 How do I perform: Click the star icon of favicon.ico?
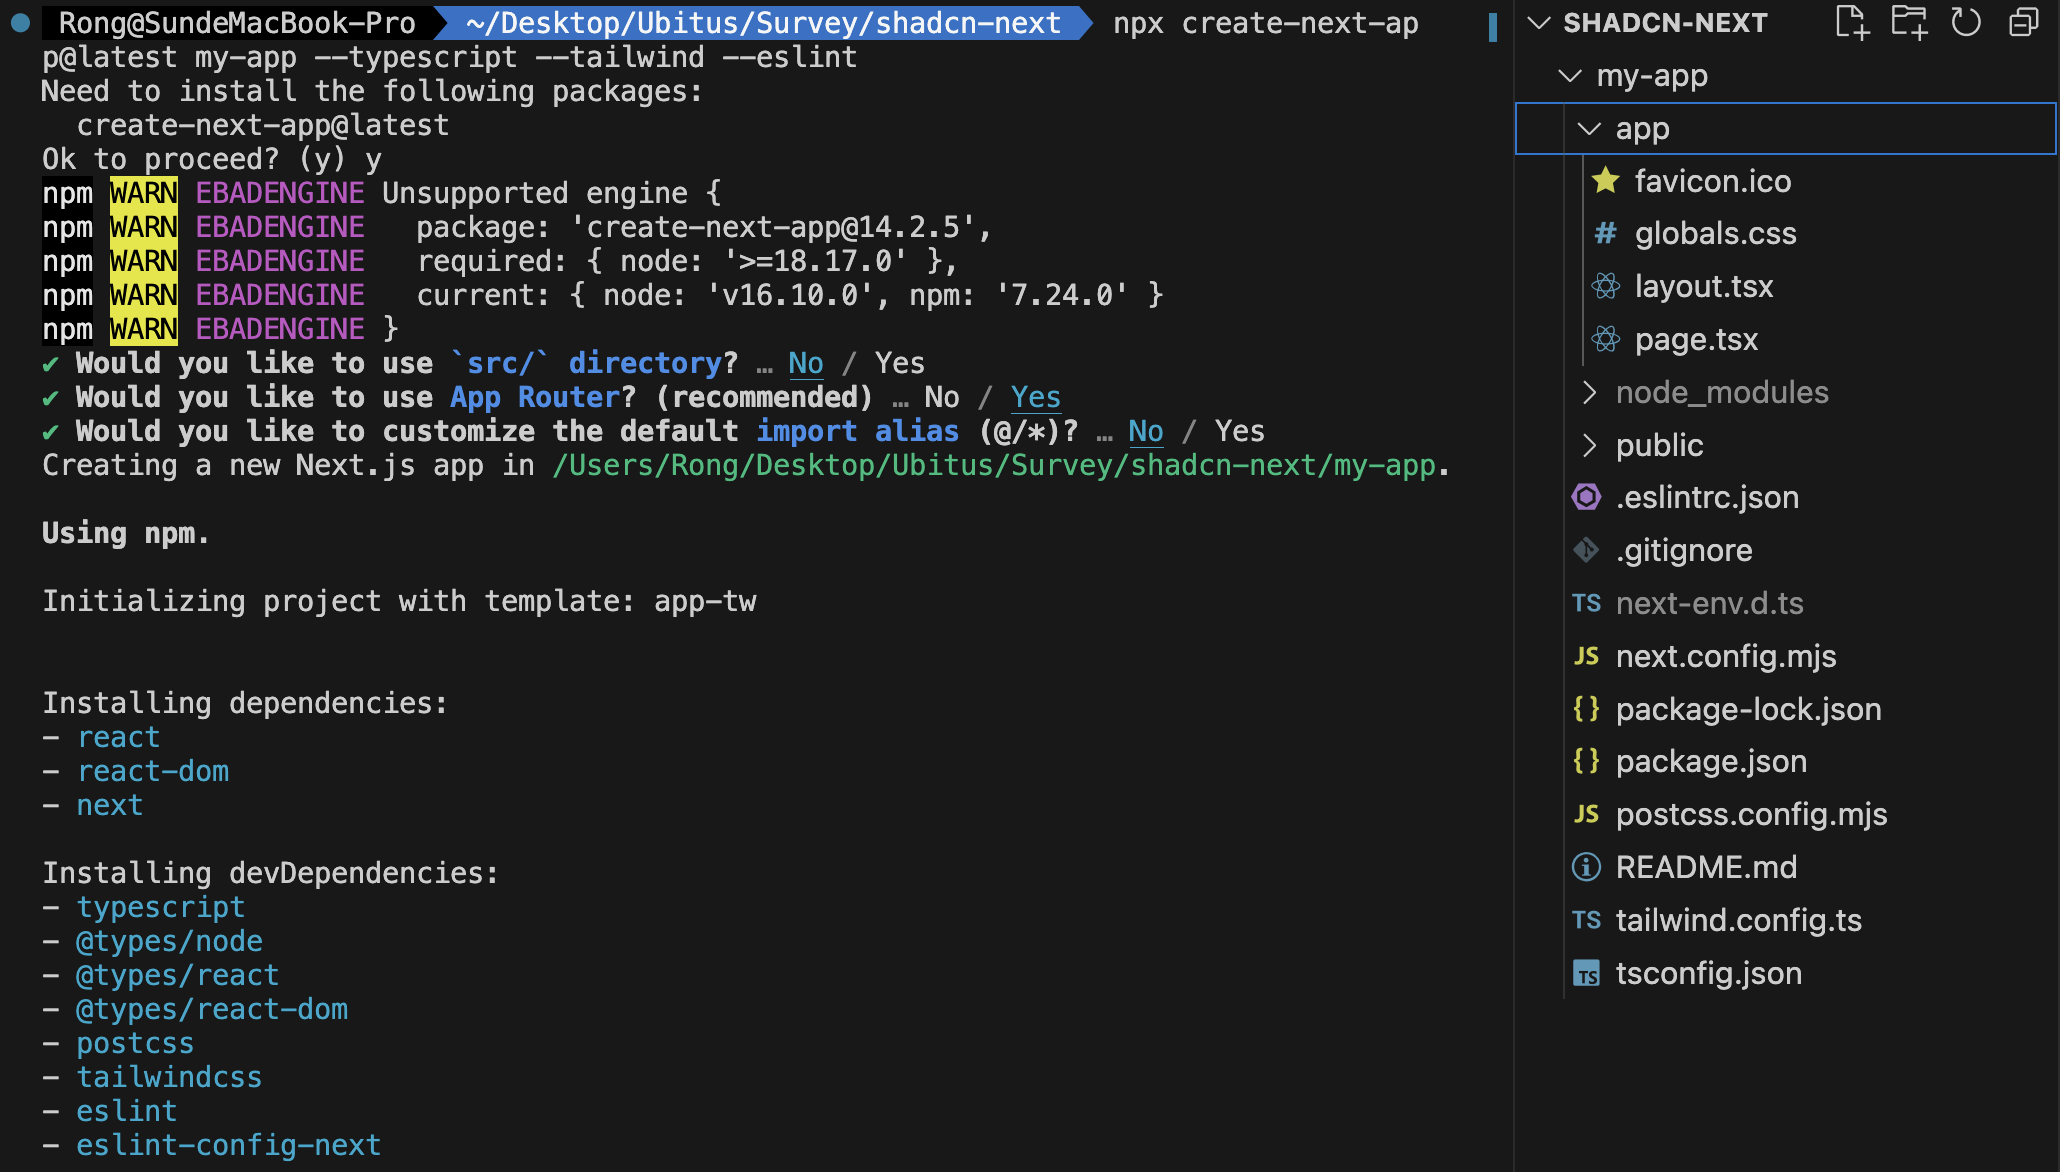pos(1606,180)
